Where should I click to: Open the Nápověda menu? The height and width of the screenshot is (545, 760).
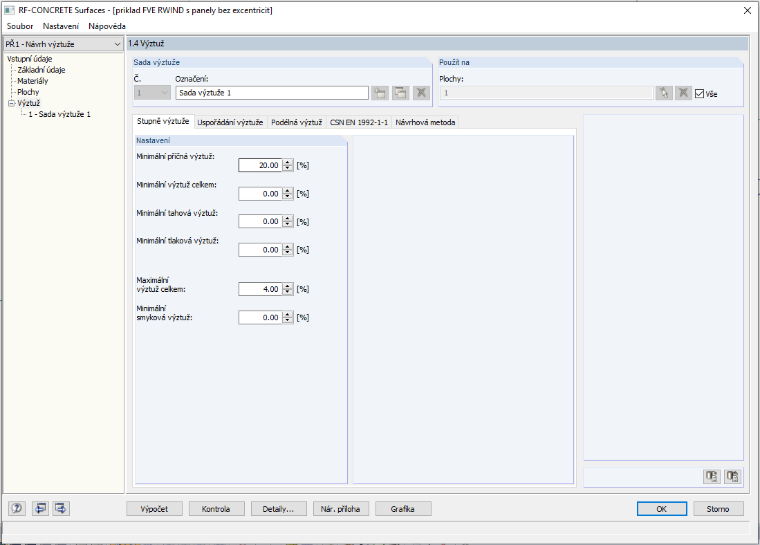[107, 26]
